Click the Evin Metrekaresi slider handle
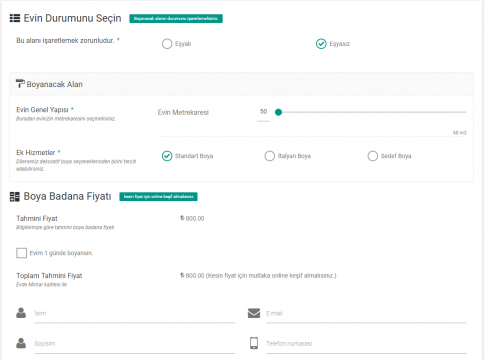The width and height of the screenshot is (485, 360). coord(278,112)
